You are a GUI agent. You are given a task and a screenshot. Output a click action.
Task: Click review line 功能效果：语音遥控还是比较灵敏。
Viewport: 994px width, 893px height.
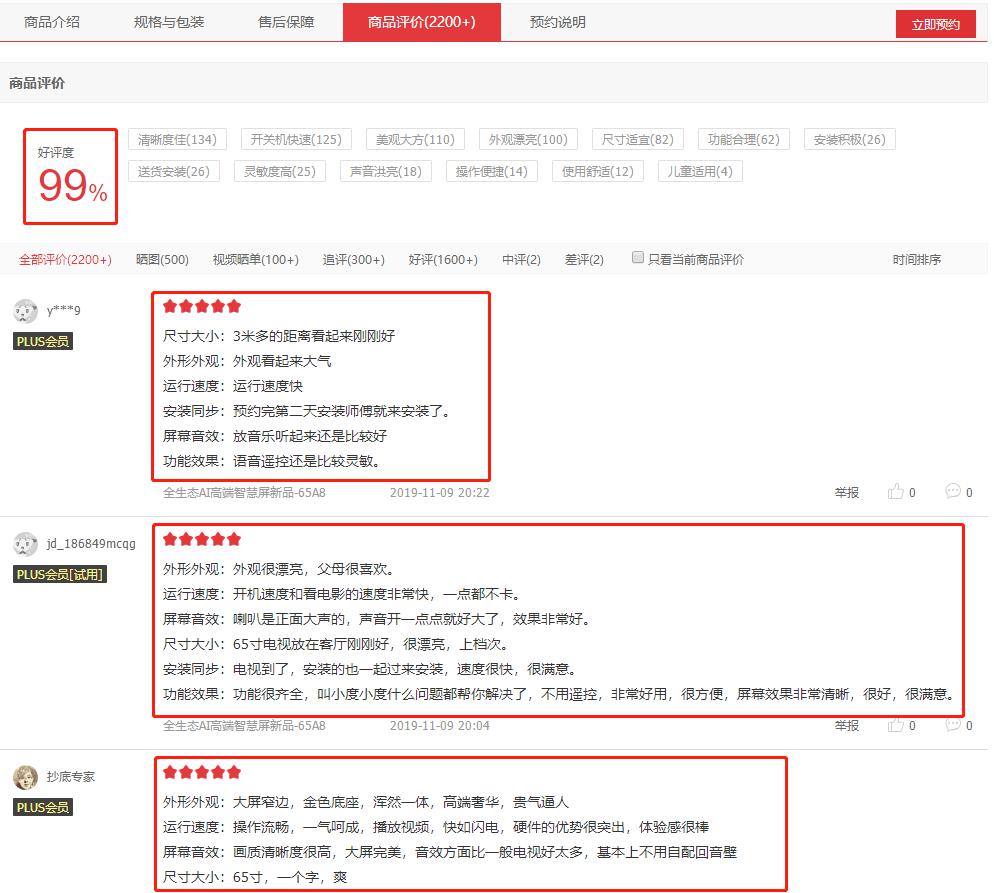click(x=271, y=461)
